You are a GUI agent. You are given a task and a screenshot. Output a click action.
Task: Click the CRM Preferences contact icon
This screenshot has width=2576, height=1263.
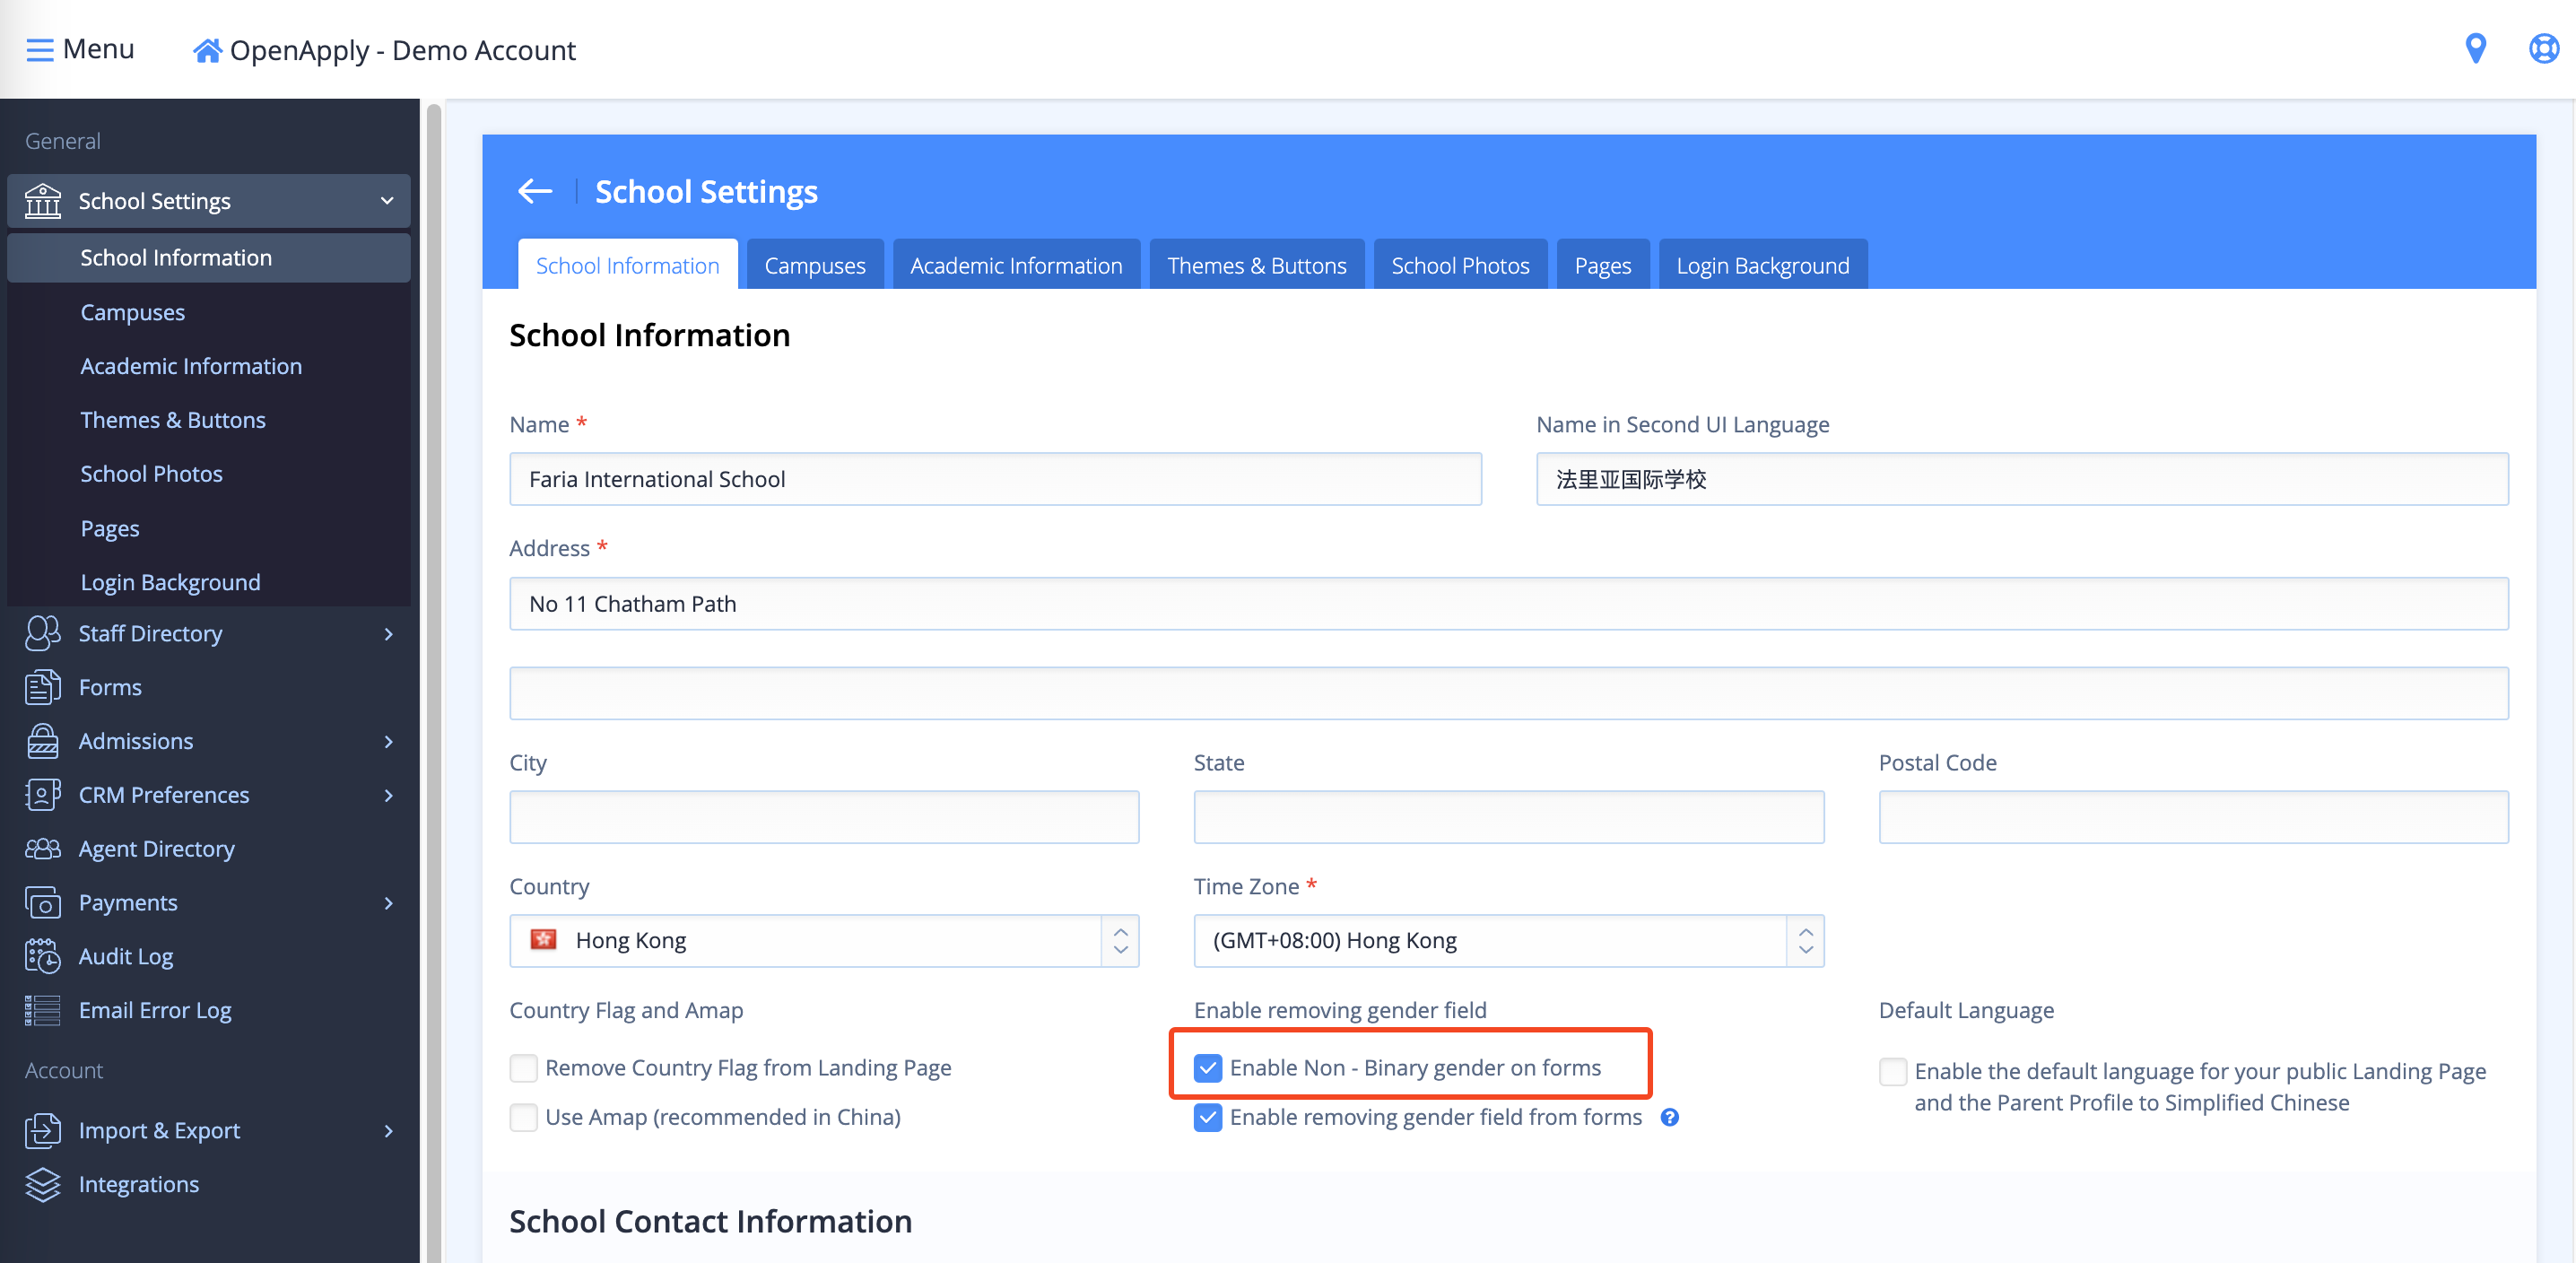pyautogui.click(x=43, y=795)
